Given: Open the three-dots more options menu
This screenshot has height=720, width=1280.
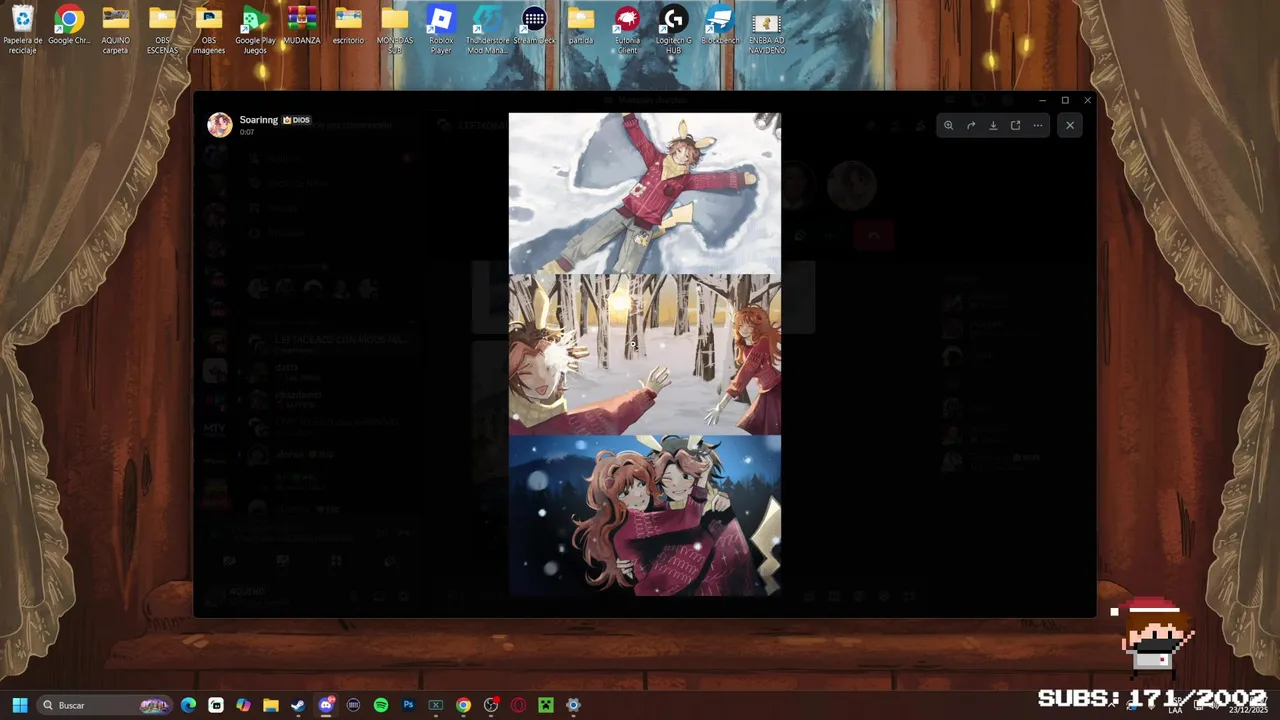Looking at the screenshot, I should [1038, 125].
